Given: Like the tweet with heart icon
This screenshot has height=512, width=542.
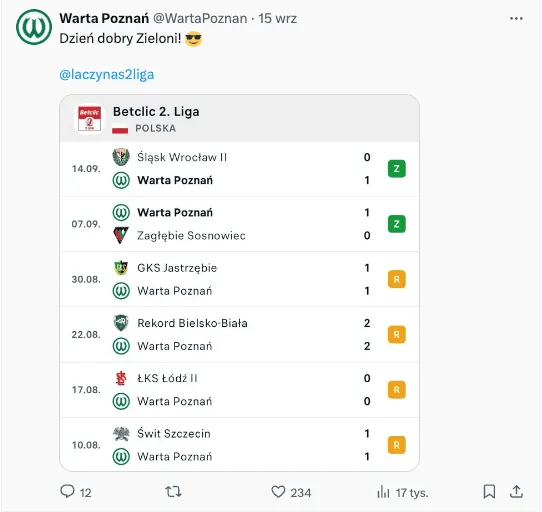Looking at the screenshot, I should [x=278, y=492].
